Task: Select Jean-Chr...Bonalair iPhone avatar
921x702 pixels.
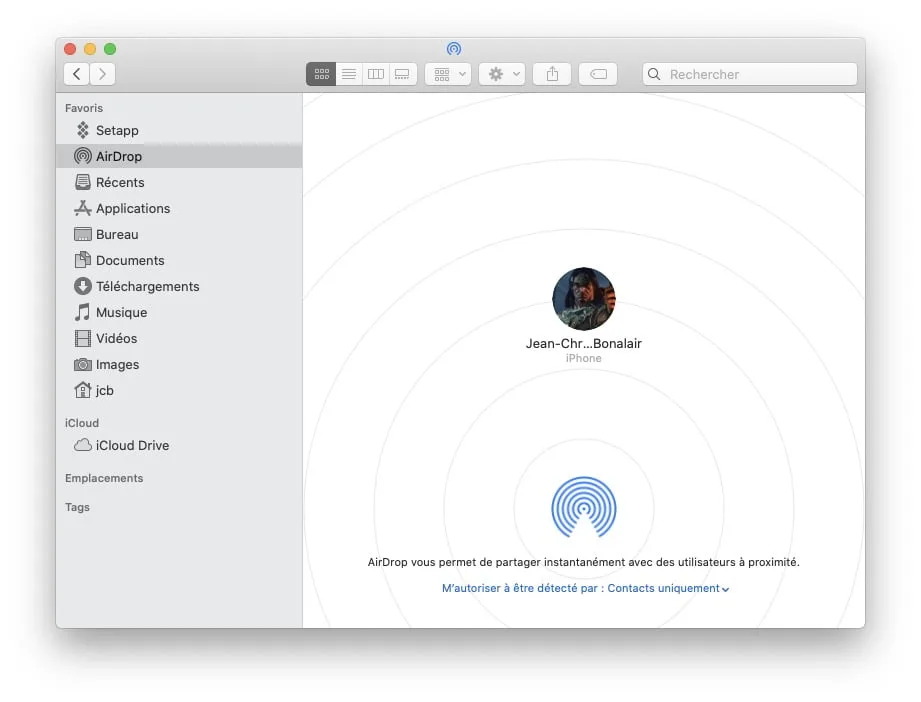Action: pyautogui.click(x=584, y=299)
